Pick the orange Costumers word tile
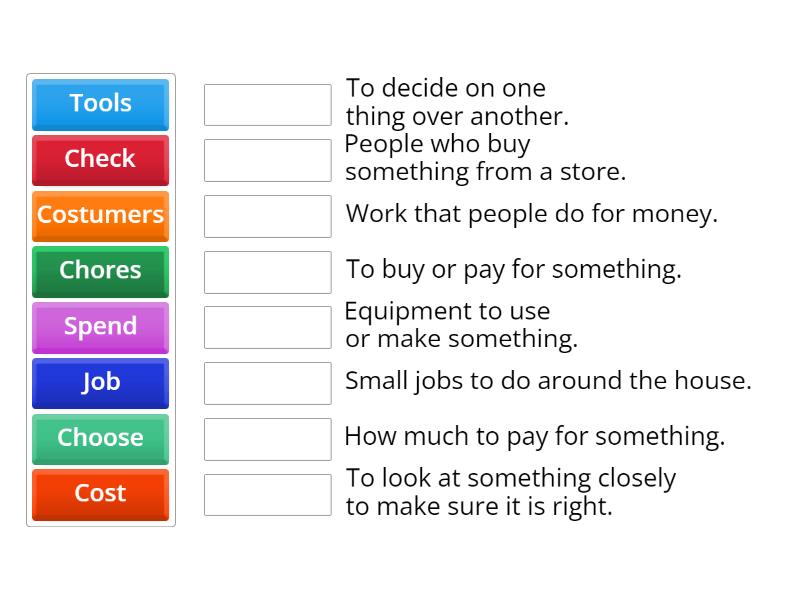This screenshot has width=800, height=600. (100, 216)
